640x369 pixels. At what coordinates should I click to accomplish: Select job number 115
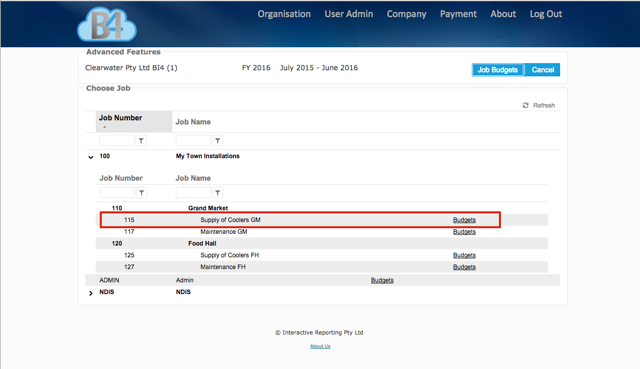click(129, 220)
